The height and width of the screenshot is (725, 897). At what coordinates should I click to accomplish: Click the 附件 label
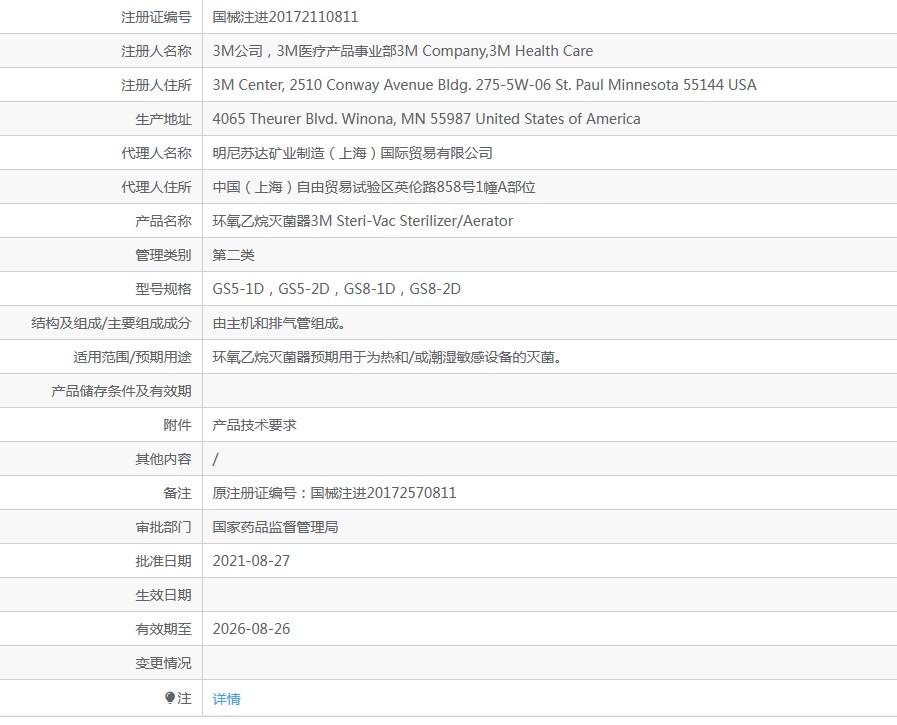[x=177, y=425]
